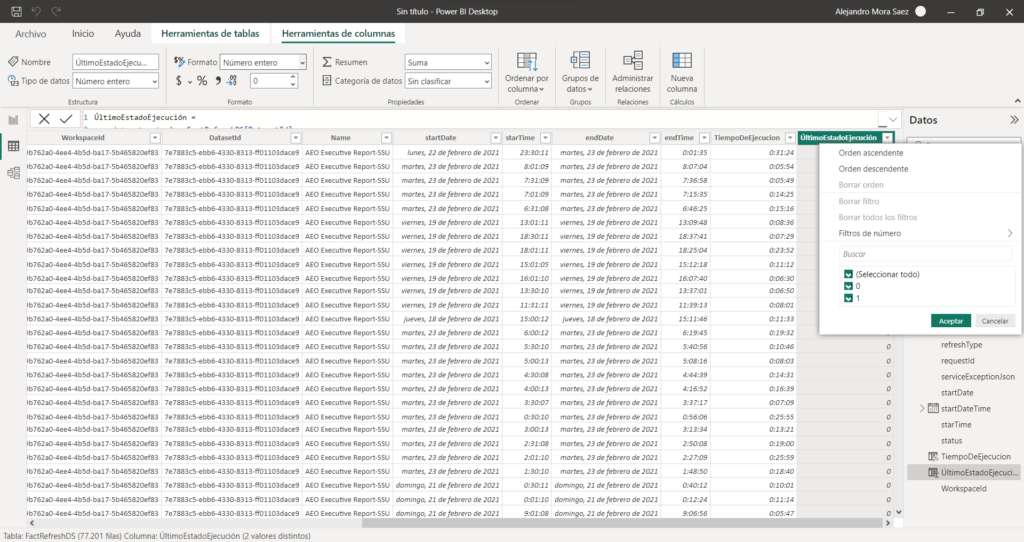The image size is (1024, 542).
Task: Open the Ordenar por columna tool
Action: click(x=527, y=70)
